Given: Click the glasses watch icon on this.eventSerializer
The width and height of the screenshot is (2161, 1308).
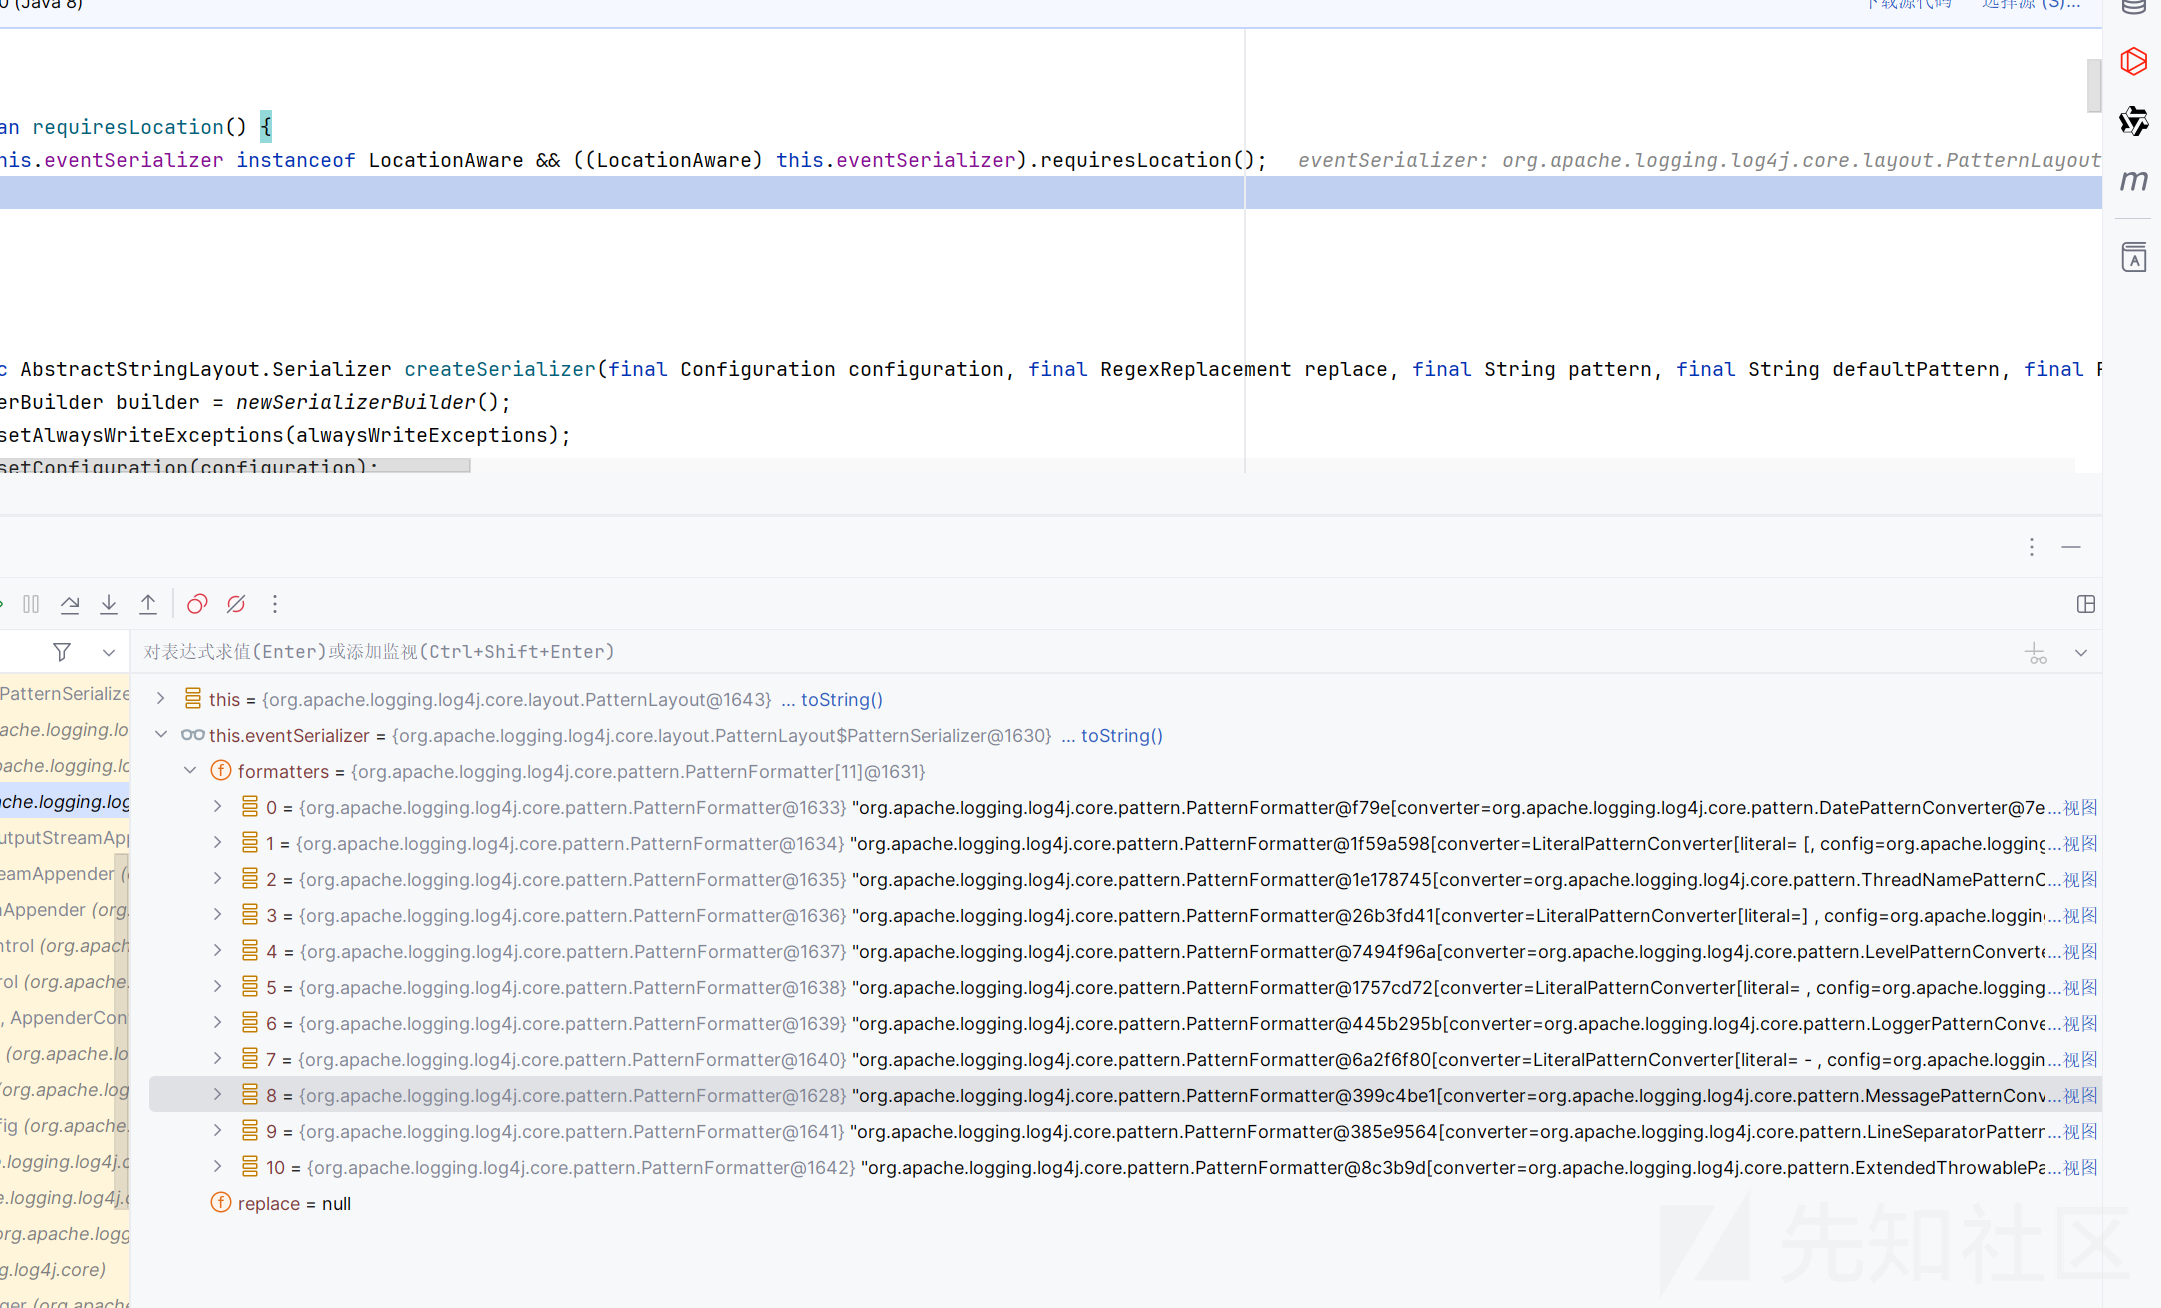Looking at the screenshot, I should pyautogui.click(x=192, y=735).
